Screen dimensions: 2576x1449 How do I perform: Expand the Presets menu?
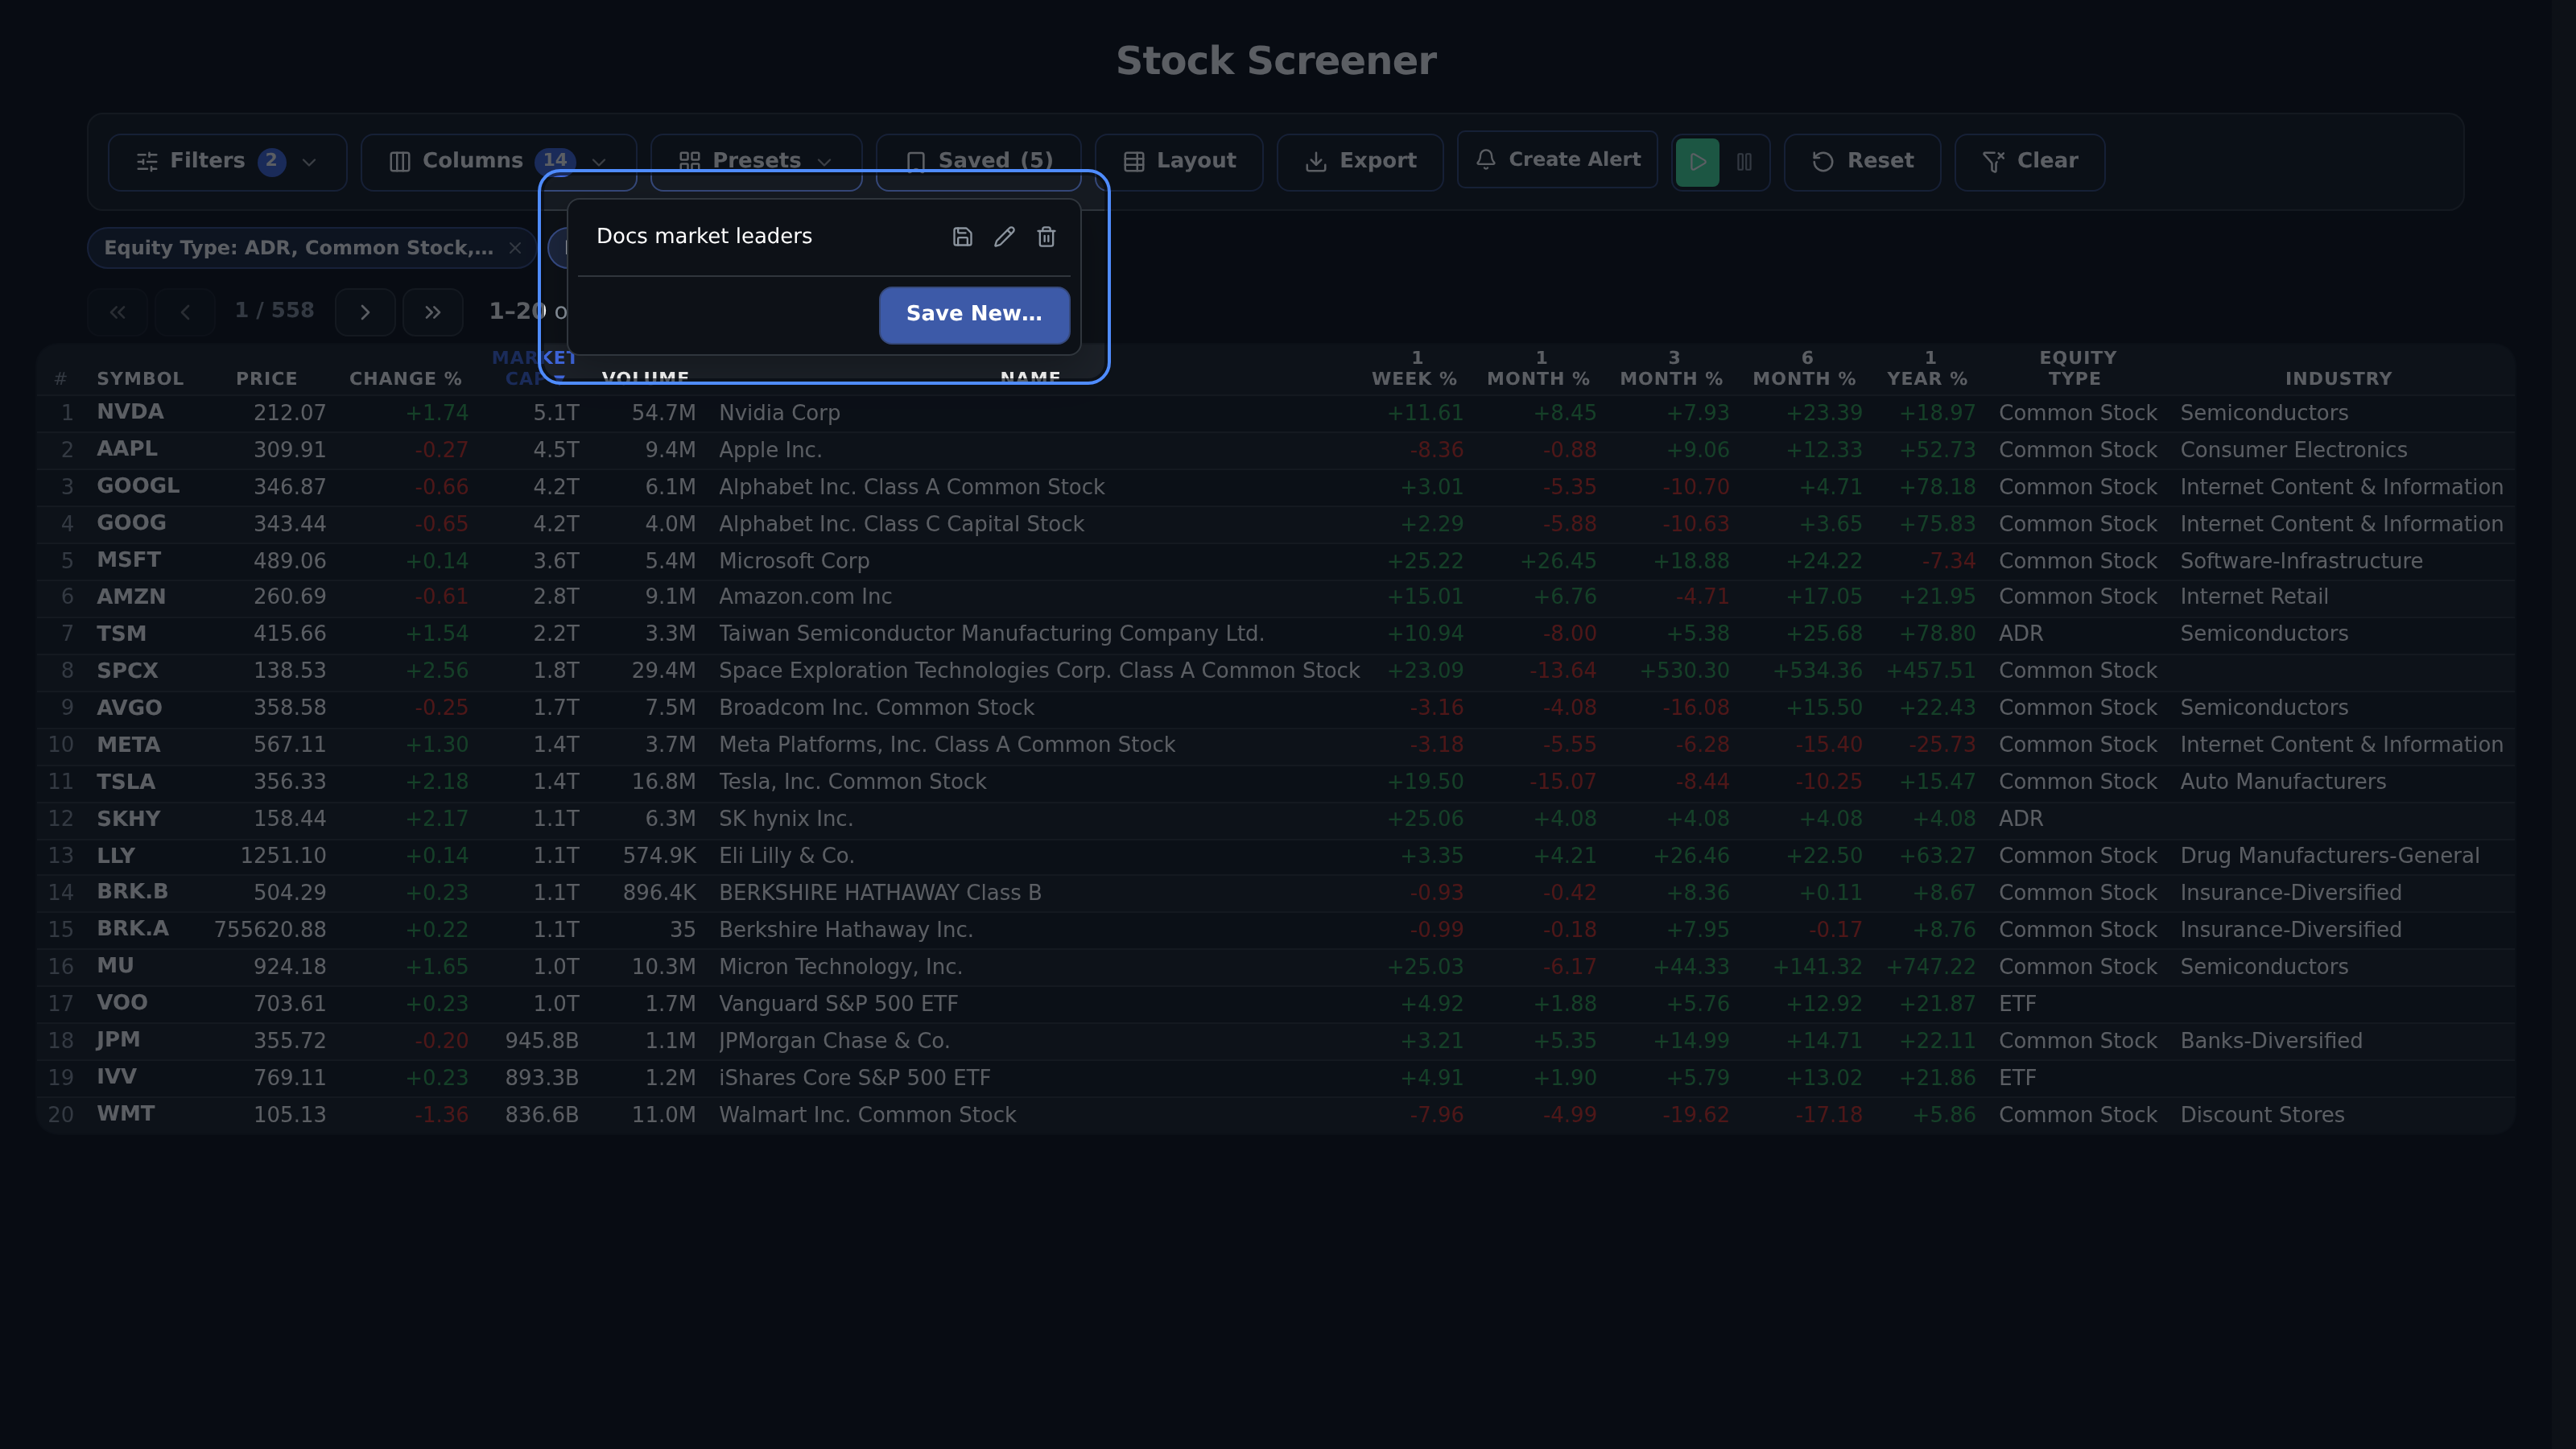[x=756, y=161]
